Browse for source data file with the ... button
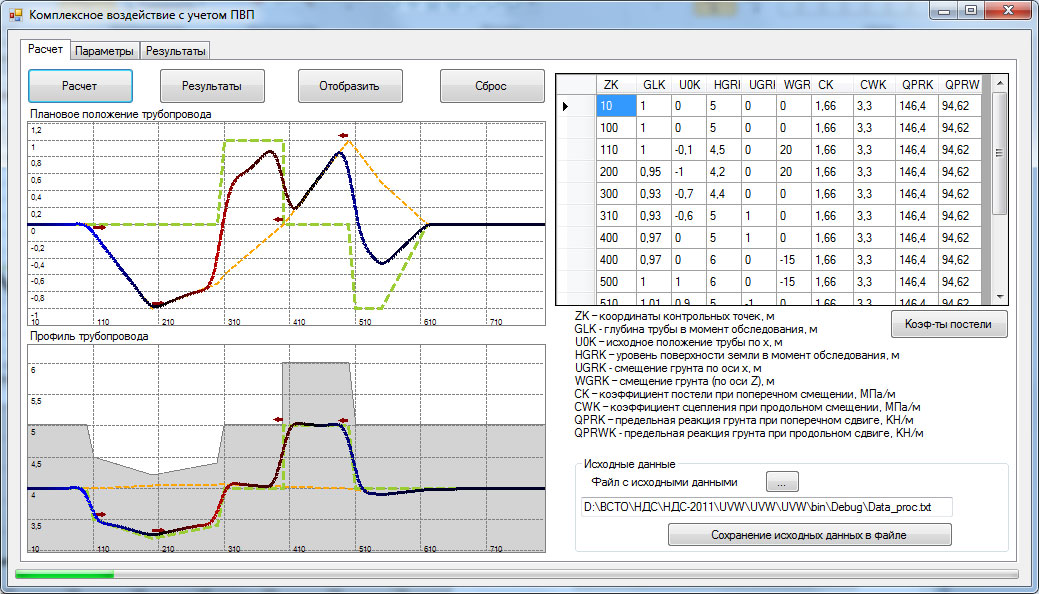This screenshot has height=594, width=1039. (783, 482)
